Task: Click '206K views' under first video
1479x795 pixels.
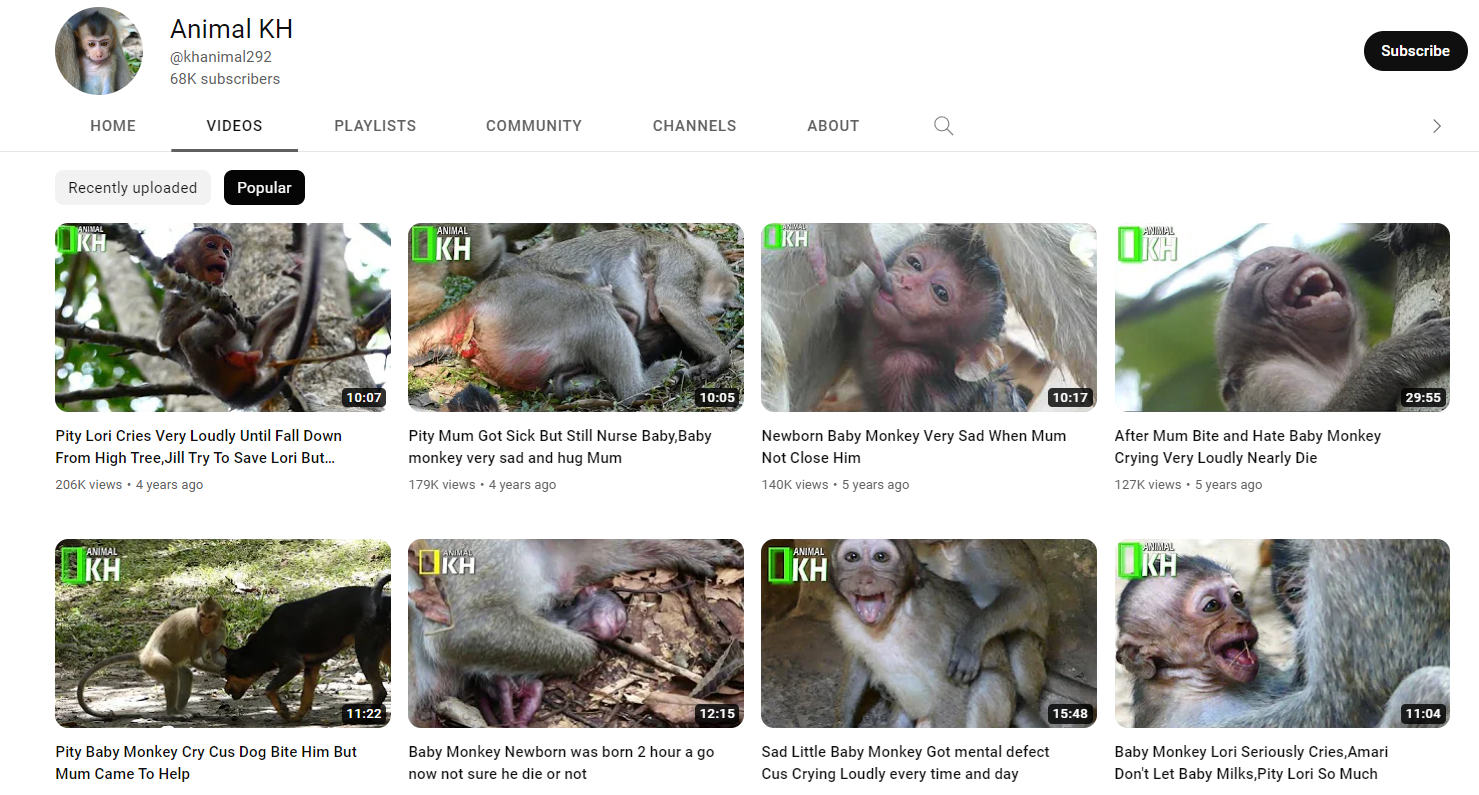Action: [x=88, y=485]
